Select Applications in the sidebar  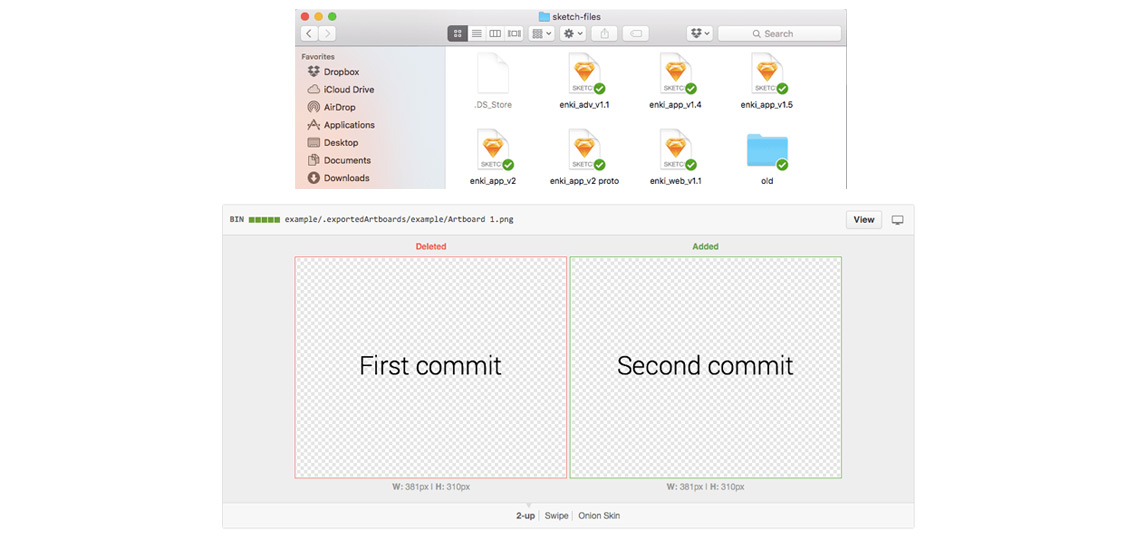341,125
